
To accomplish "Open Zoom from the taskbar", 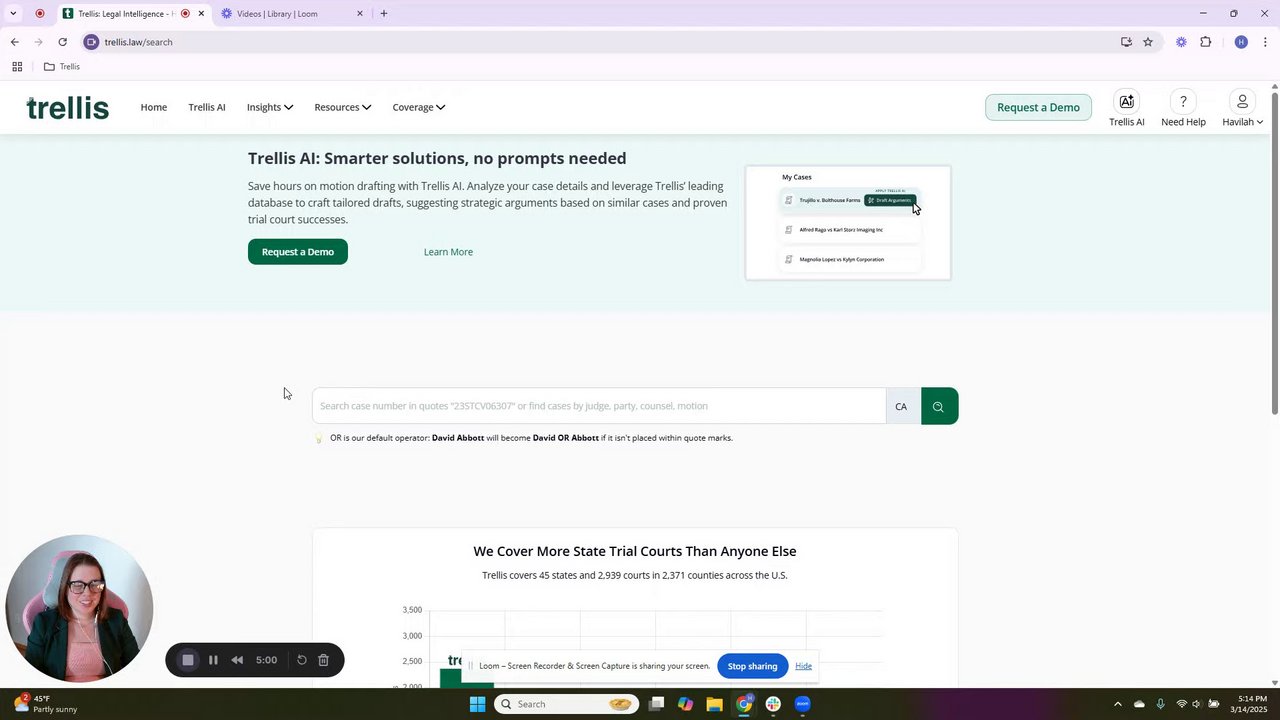I will pos(802,704).
